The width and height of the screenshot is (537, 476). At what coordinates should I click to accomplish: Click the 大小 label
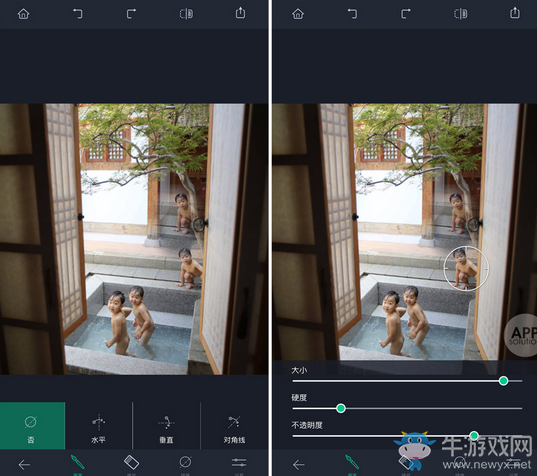click(299, 370)
